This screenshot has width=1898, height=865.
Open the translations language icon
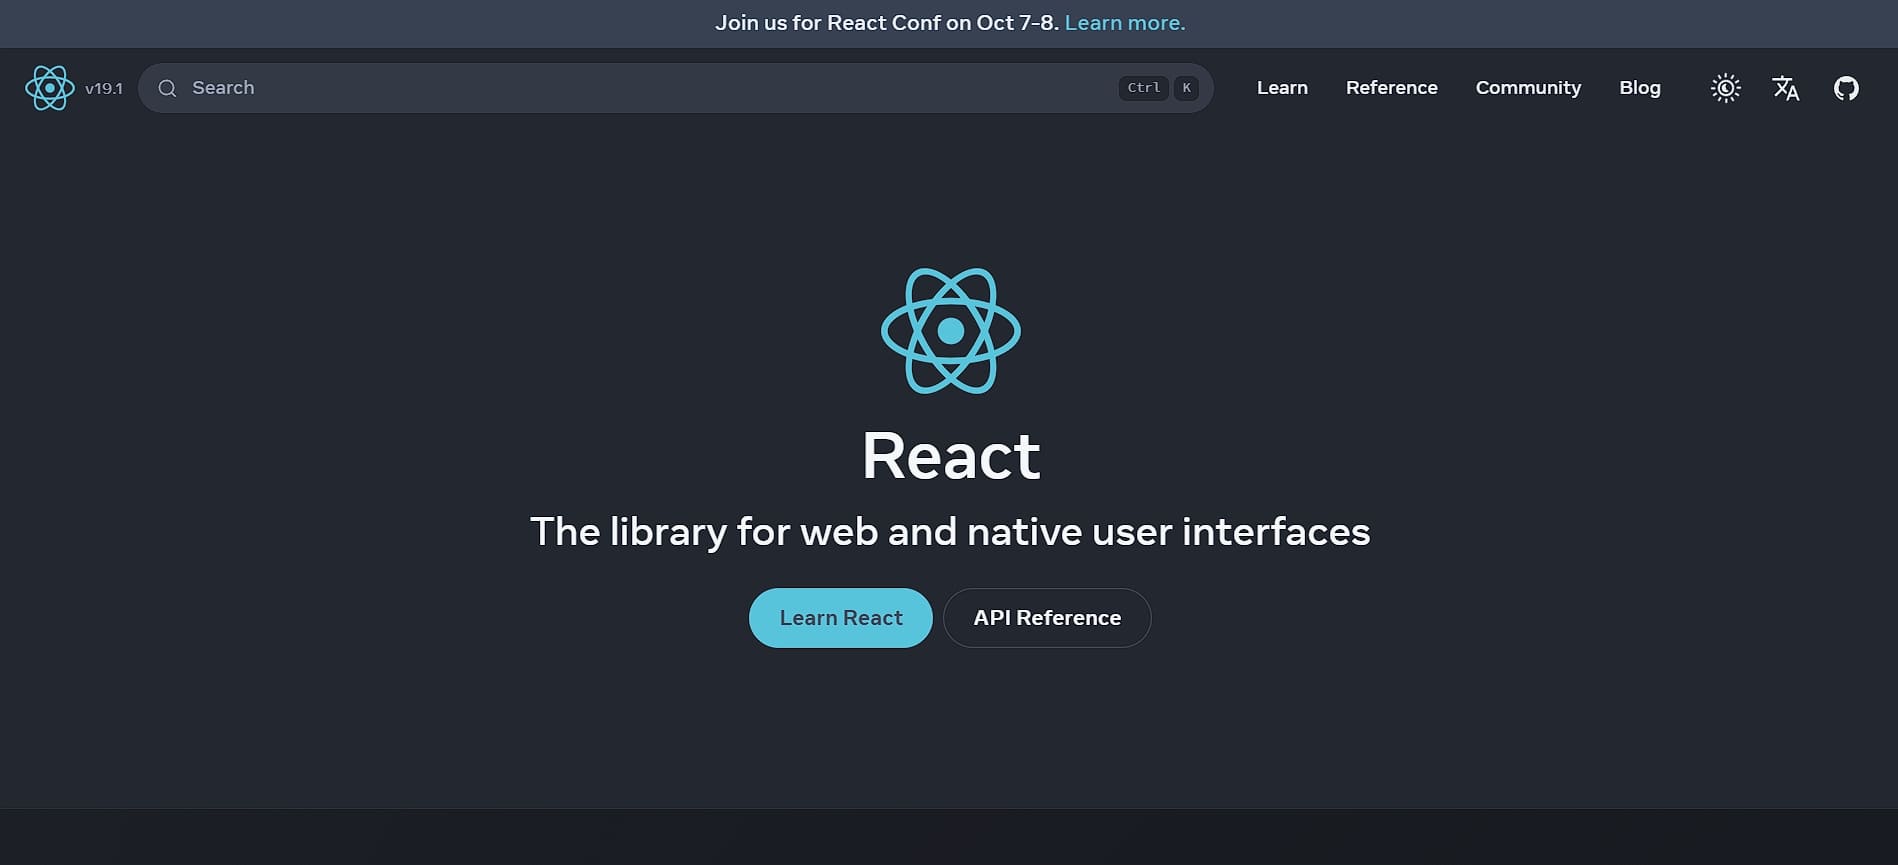(1785, 88)
